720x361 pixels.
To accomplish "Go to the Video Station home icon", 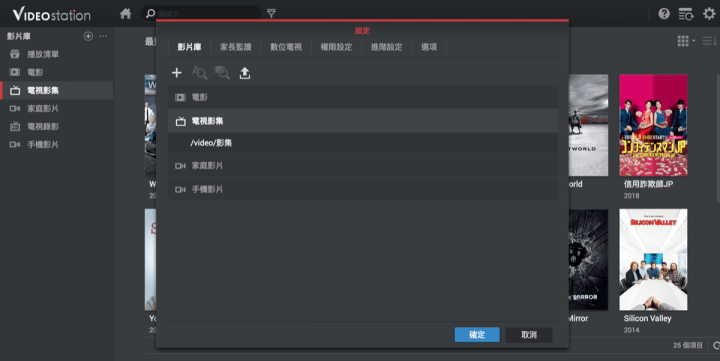I will coord(125,14).
